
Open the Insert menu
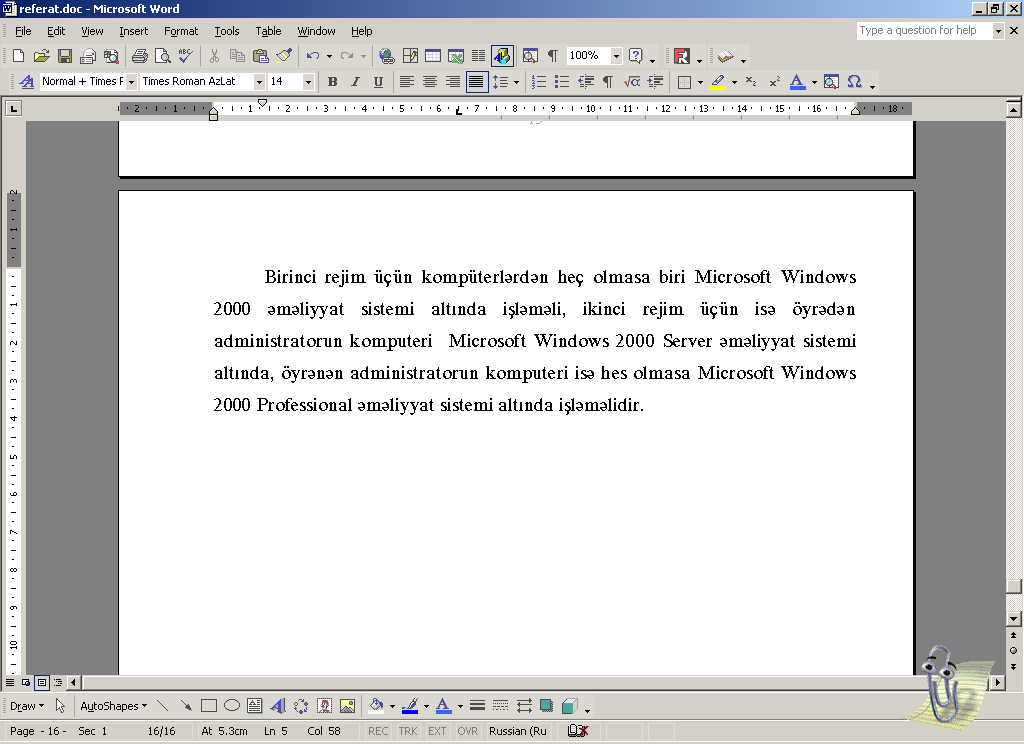pos(133,31)
